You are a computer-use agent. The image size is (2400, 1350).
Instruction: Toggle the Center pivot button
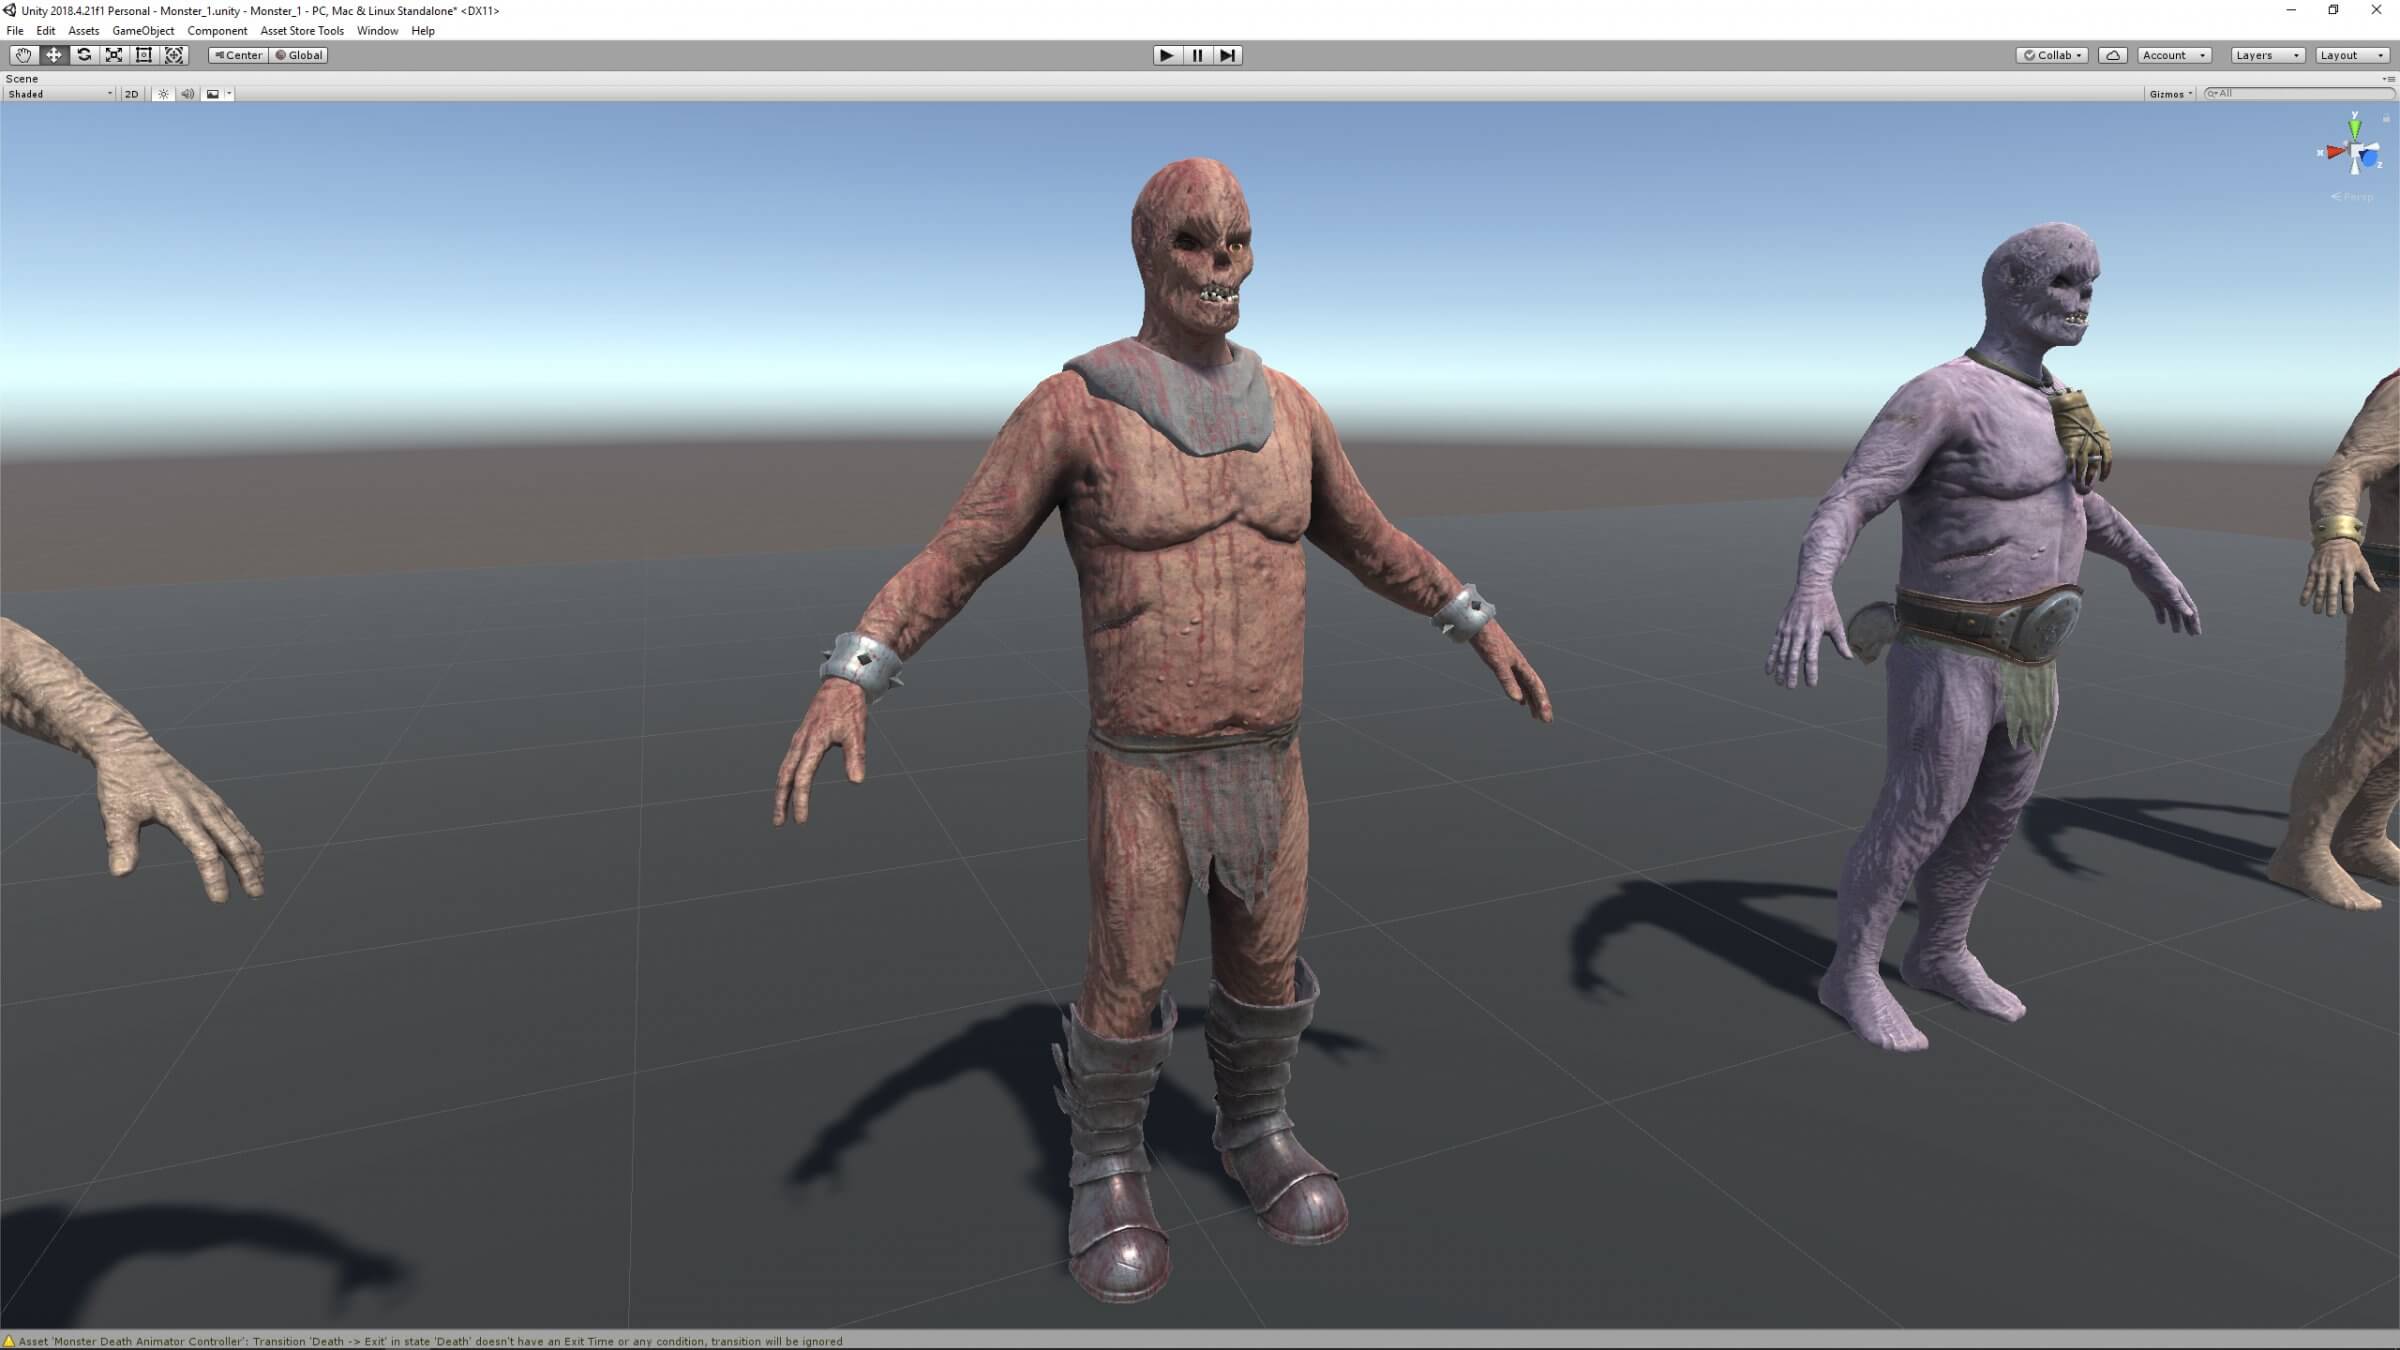coord(238,55)
